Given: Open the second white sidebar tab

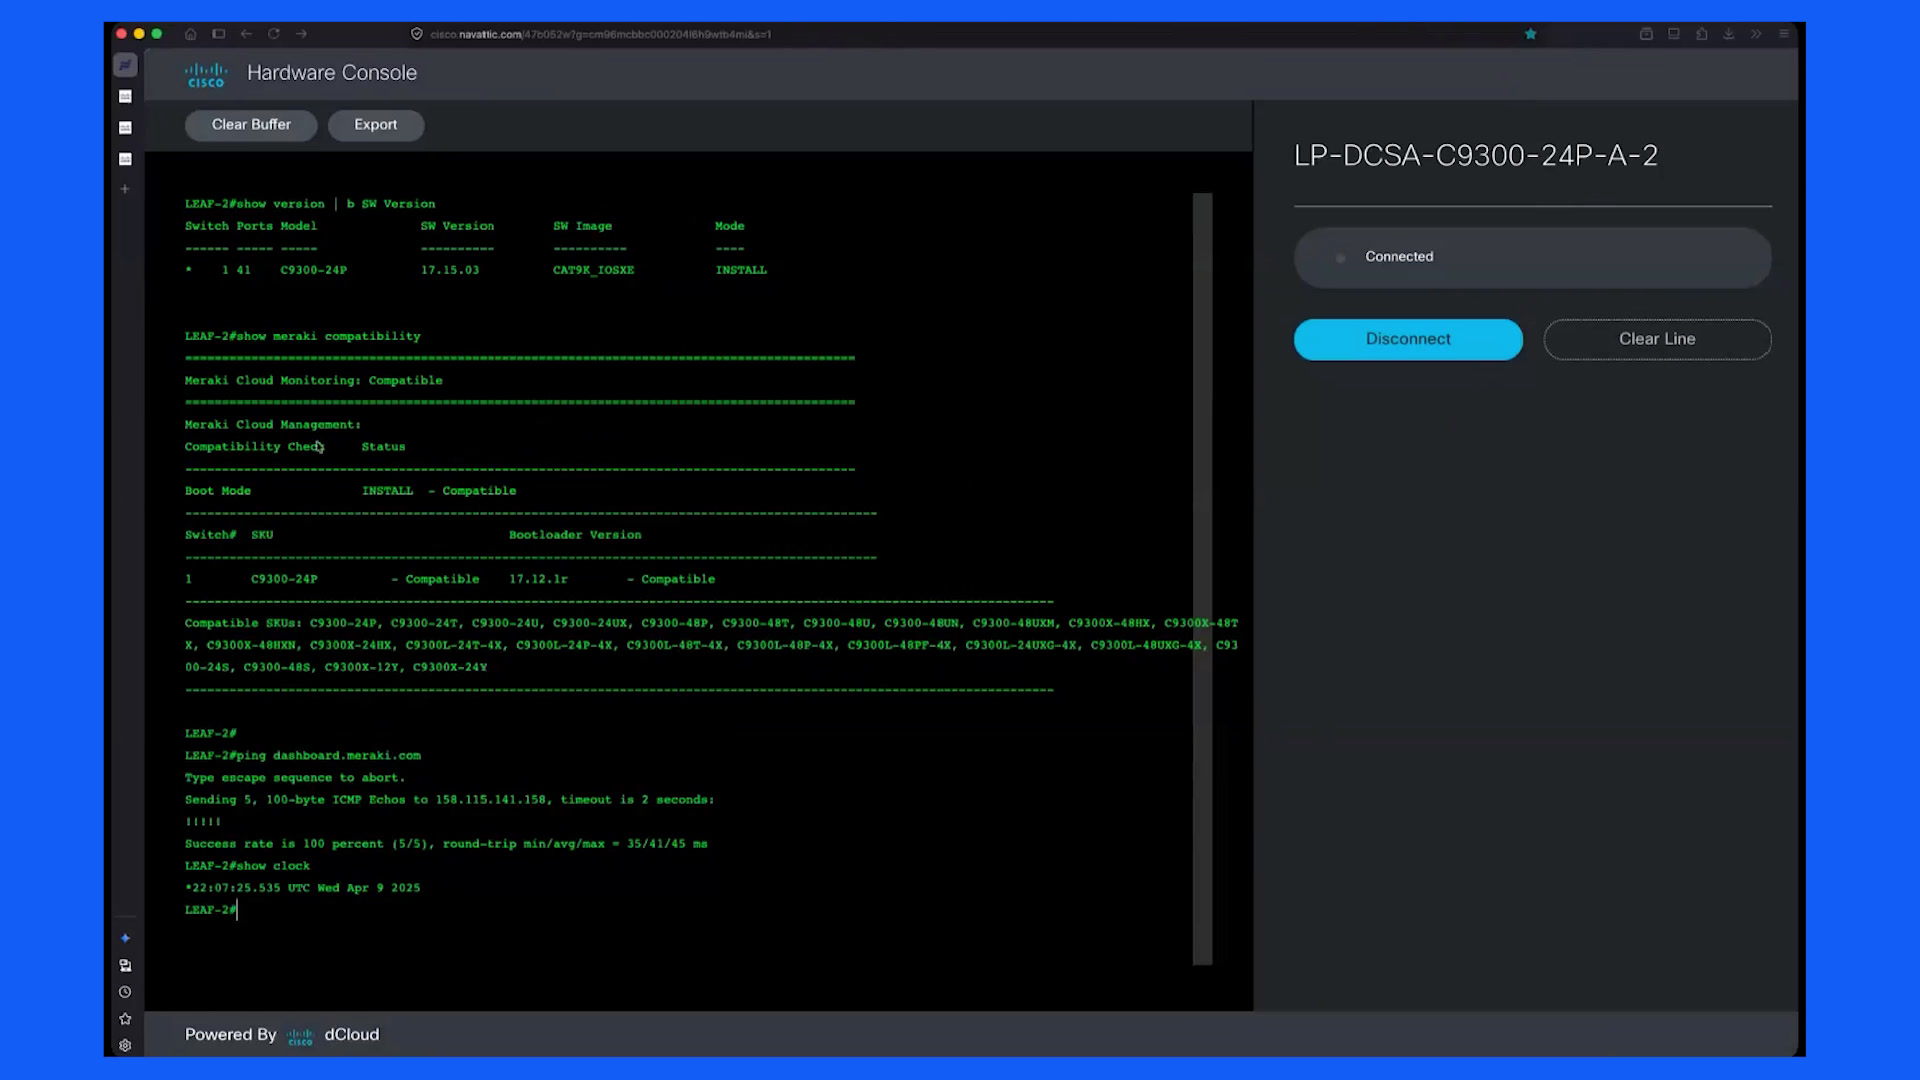Looking at the screenshot, I should 125,128.
